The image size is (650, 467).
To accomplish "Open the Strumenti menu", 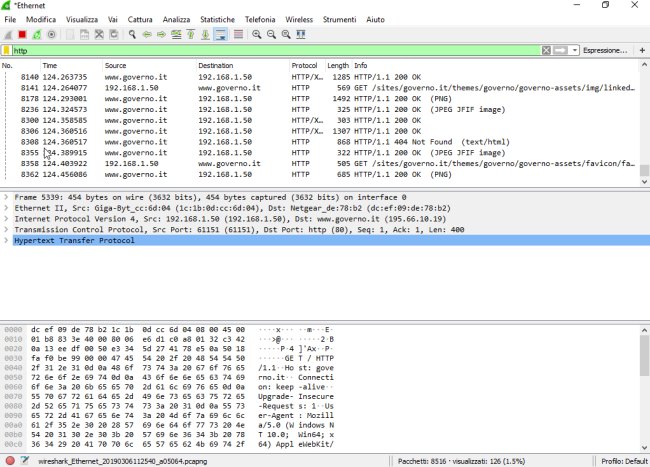I will click(339, 19).
